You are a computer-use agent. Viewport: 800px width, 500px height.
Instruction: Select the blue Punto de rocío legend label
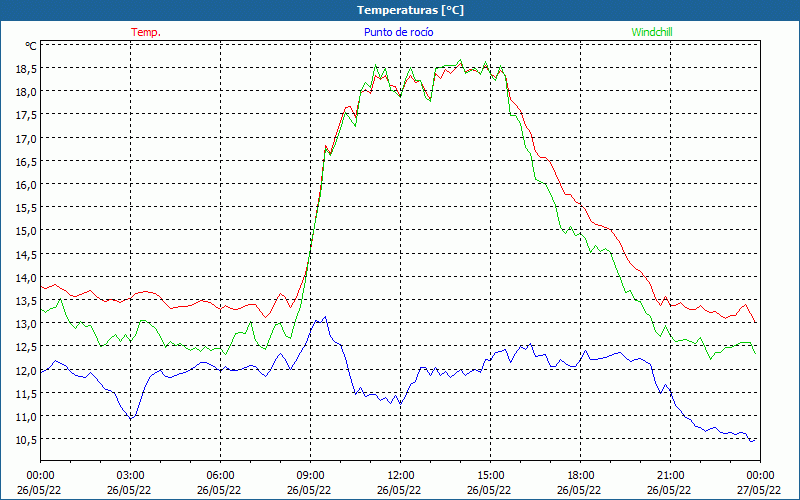pyautogui.click(x=398, y=32)
